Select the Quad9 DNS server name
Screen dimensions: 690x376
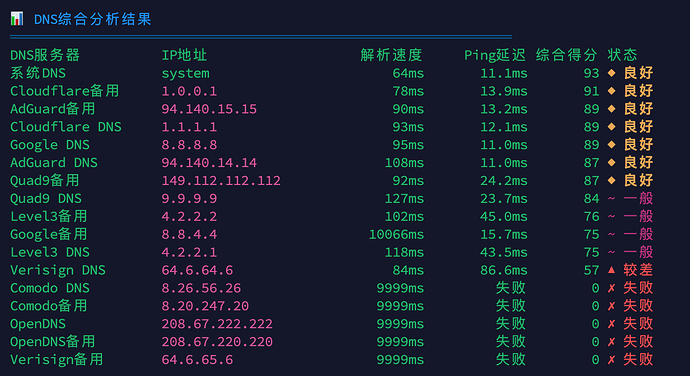[46, 199]
